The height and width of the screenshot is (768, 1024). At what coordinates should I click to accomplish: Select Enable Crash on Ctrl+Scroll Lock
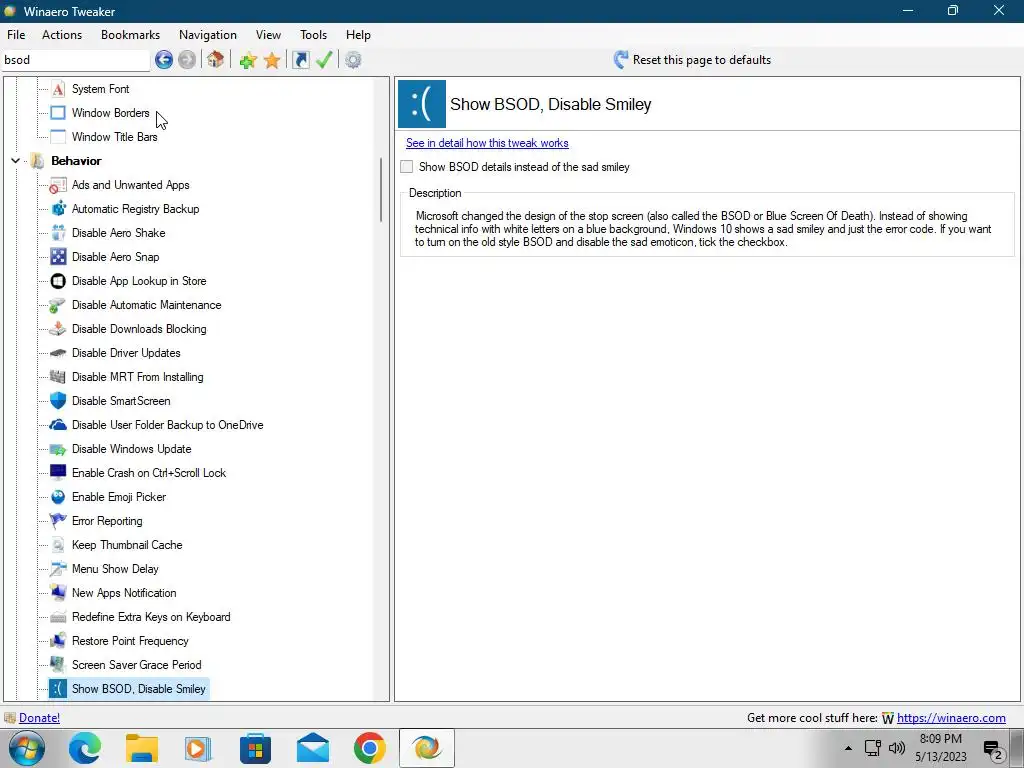(x=149, y=473)
